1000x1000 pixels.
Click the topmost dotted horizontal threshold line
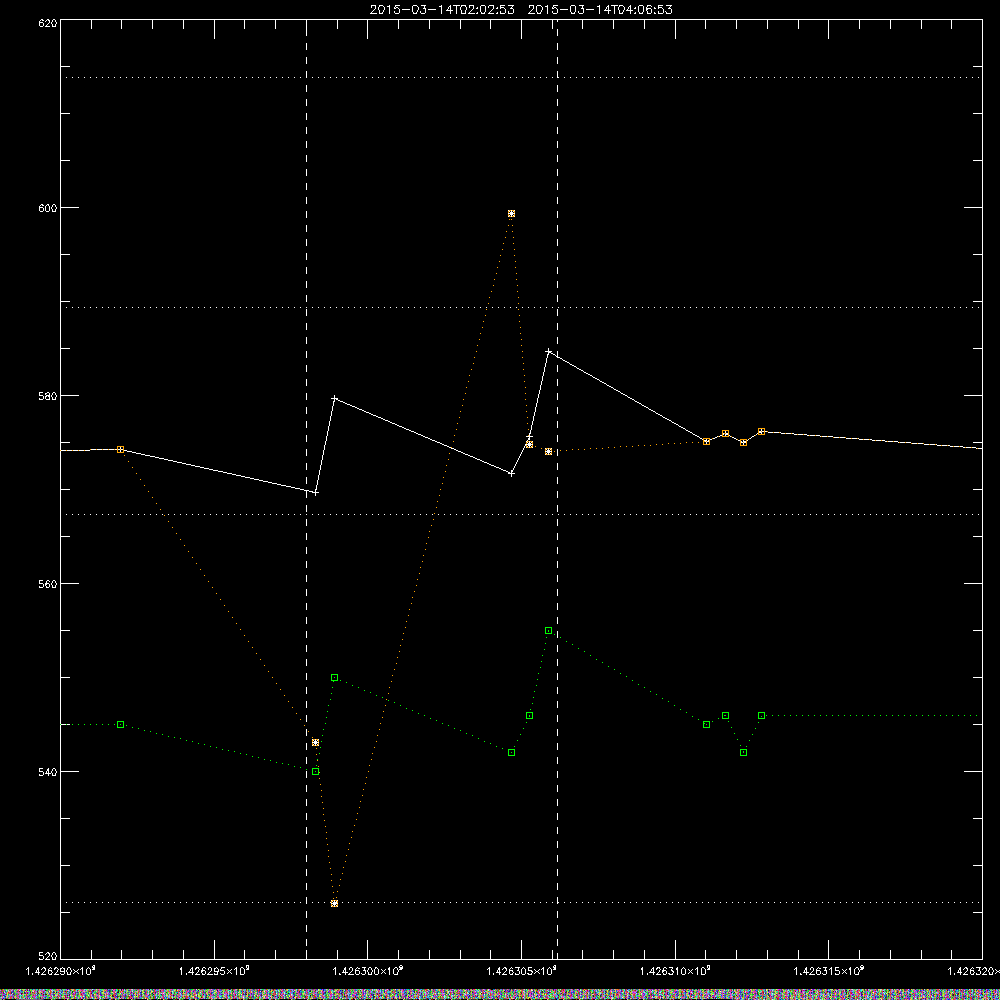click(x=521, y=78)
